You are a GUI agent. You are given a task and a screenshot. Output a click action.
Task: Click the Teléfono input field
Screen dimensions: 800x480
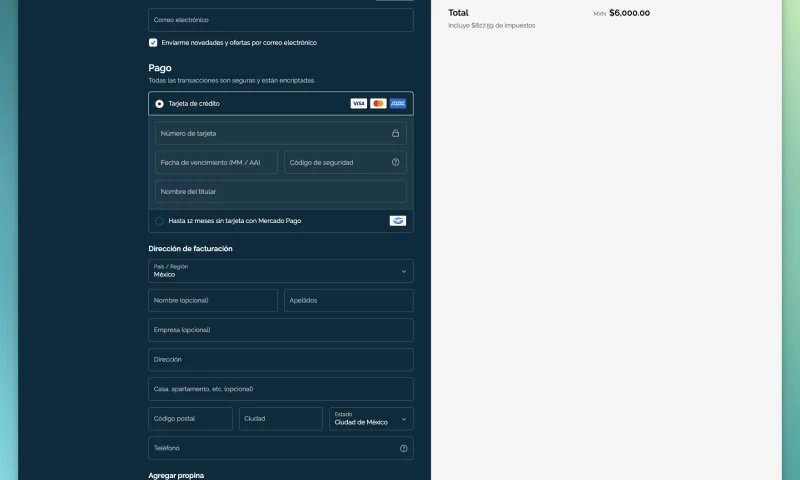click(281, 448)
